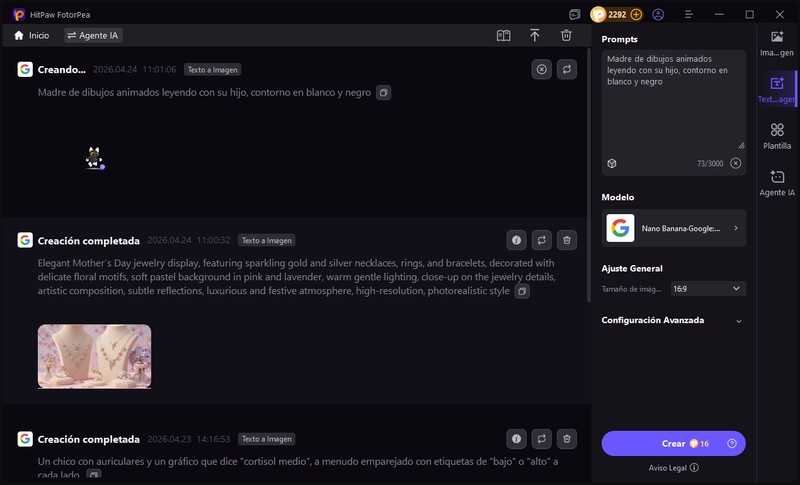Copy the 'Madre de dibujos animados' prompt text

[383, 93]
